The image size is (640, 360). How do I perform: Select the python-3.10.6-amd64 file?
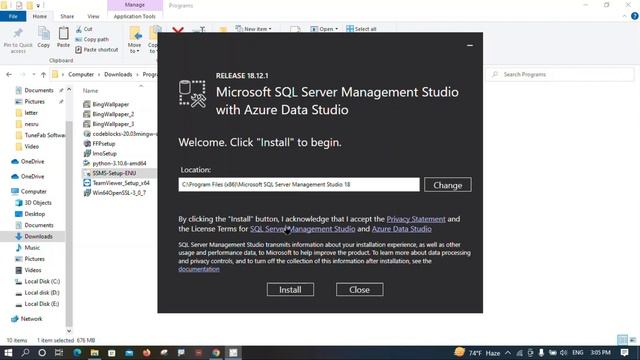pyautogui.click(x=115, y=163)
